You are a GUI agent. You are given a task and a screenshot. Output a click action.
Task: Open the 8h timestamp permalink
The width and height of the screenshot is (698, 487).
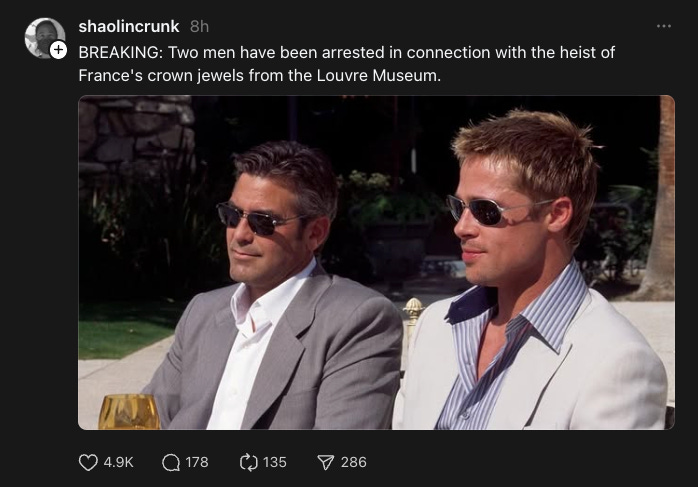click(199, 27)
